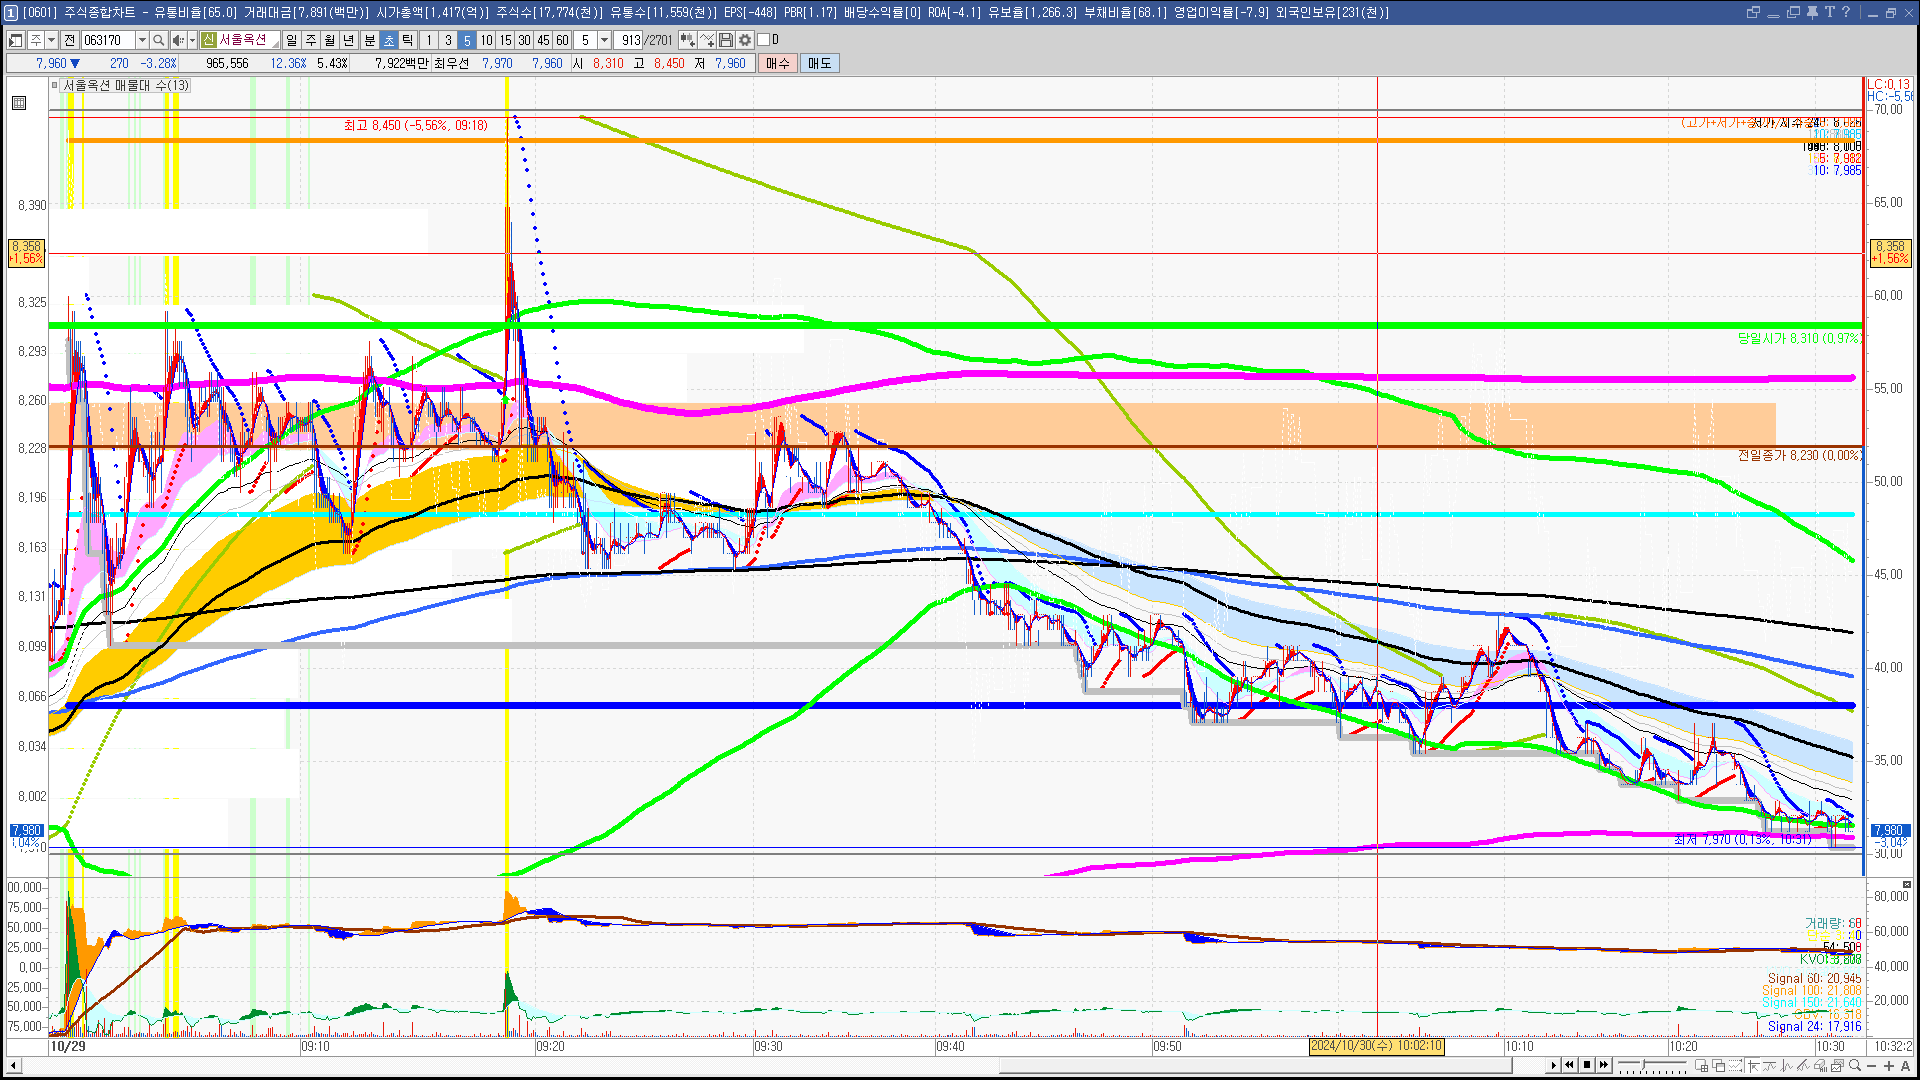Click the 매수 buy button
The height and width of the screenshot is (1080, 1920).
778,63
